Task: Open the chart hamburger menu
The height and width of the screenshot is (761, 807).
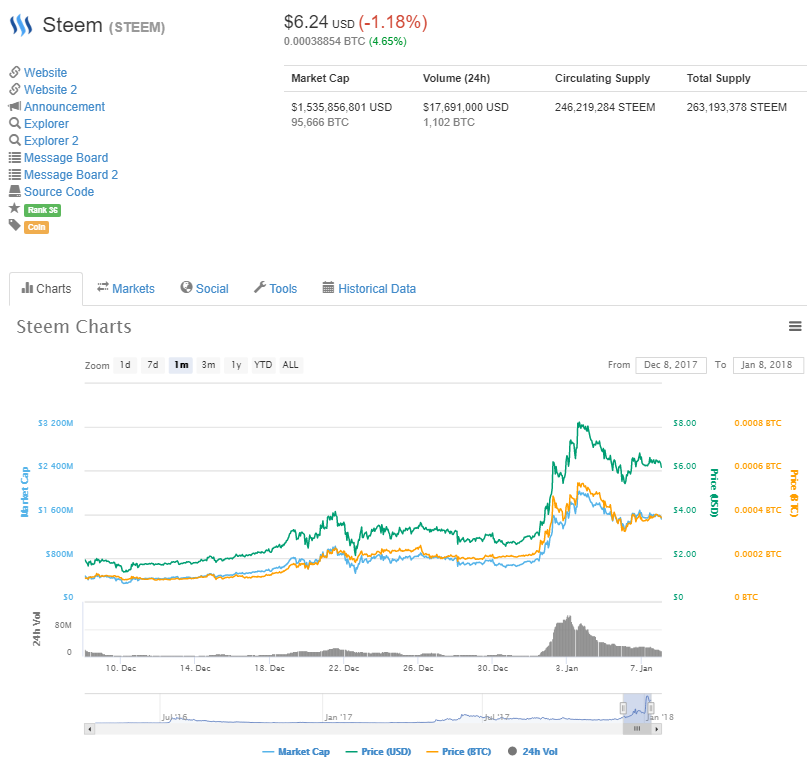Action: [x=795, y=326]
